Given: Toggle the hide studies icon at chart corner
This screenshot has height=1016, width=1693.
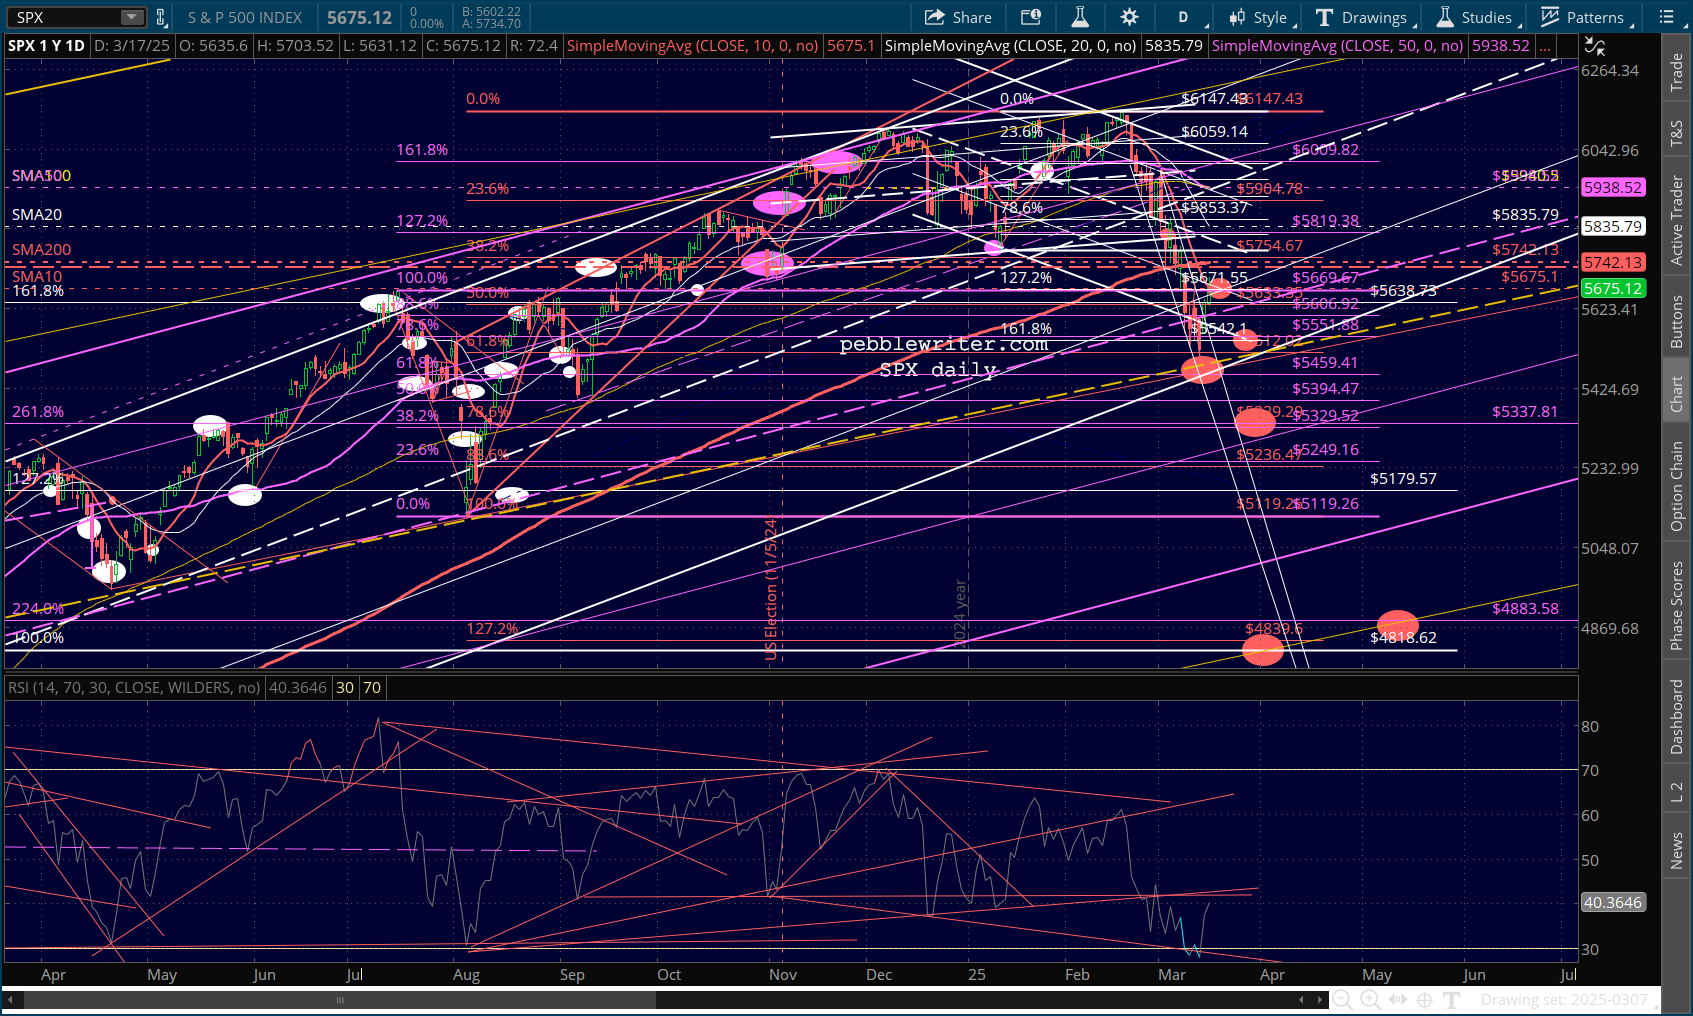Looking at the screenshot, I should coord(1595,46).
